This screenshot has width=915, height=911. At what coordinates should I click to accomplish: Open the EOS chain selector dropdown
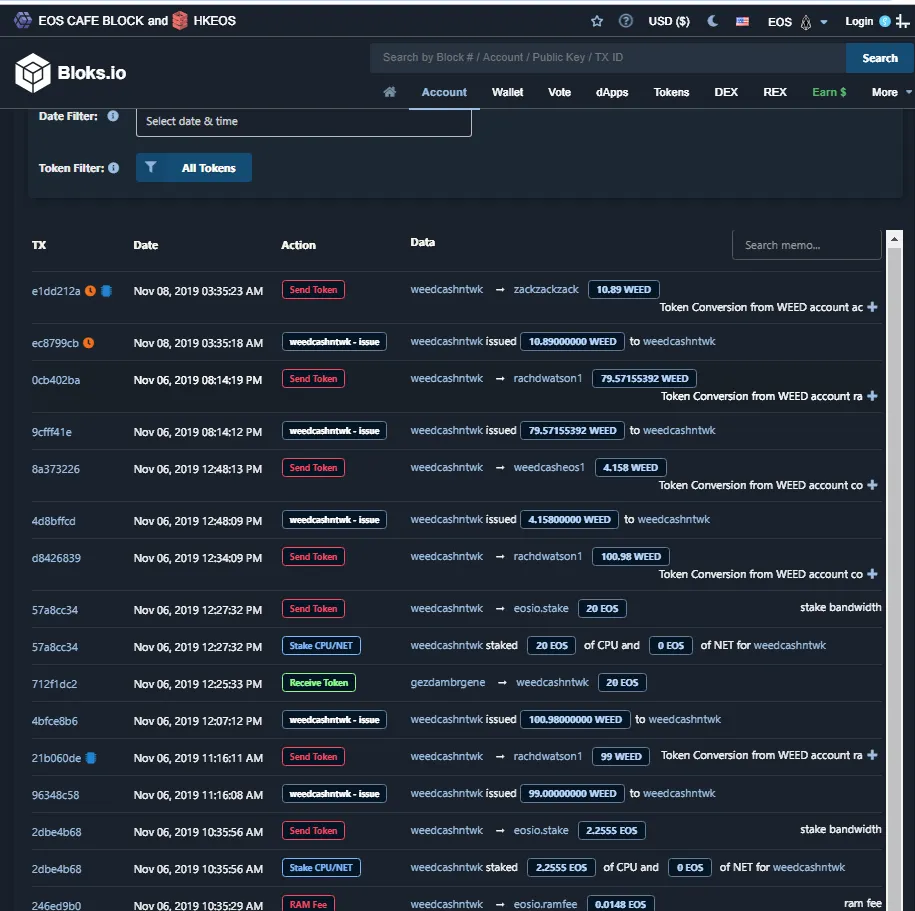pos(797,22)
